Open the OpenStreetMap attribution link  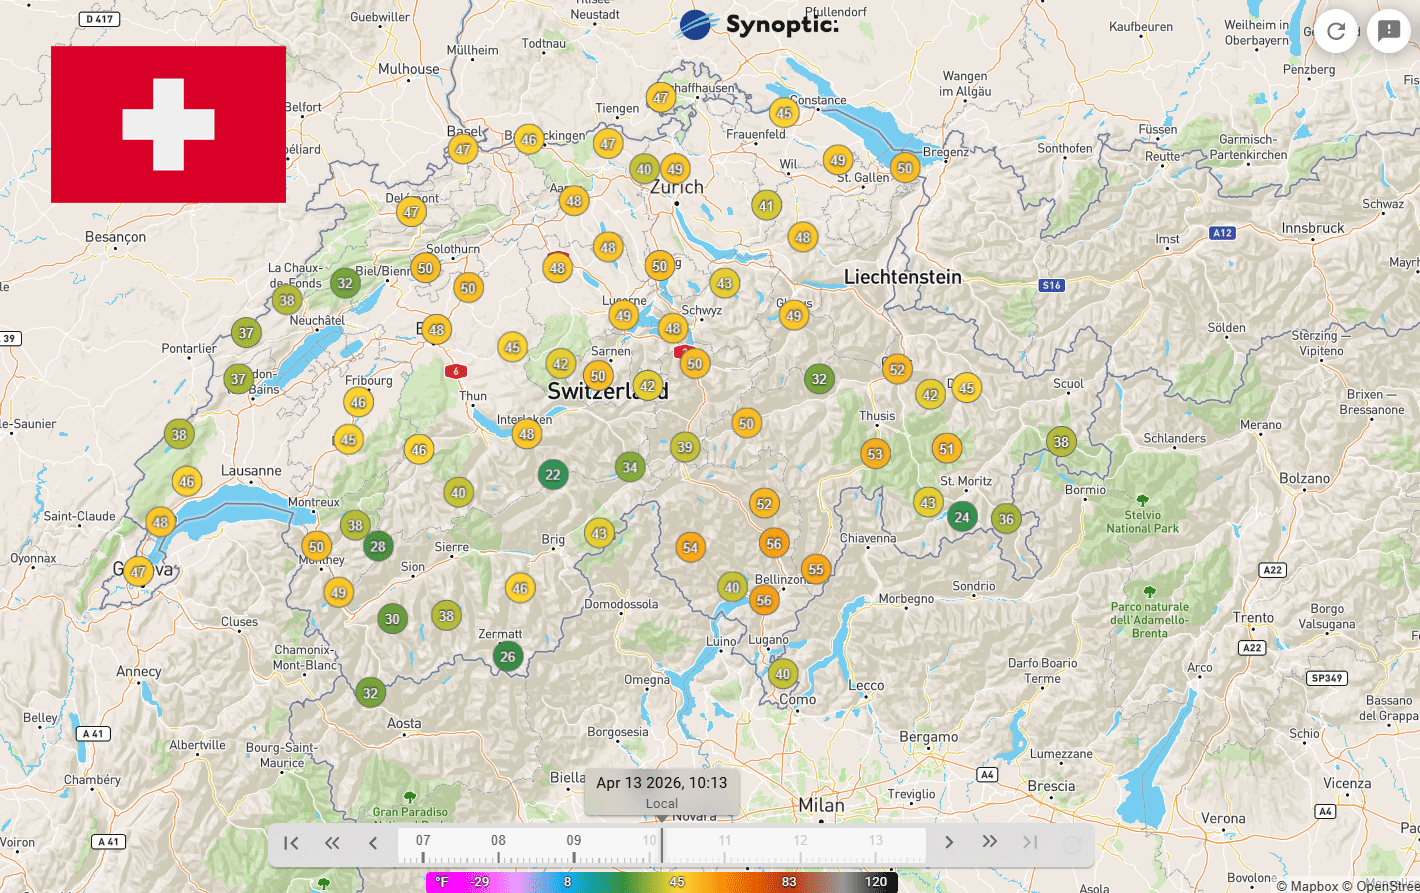click(x=1380, y=886)
